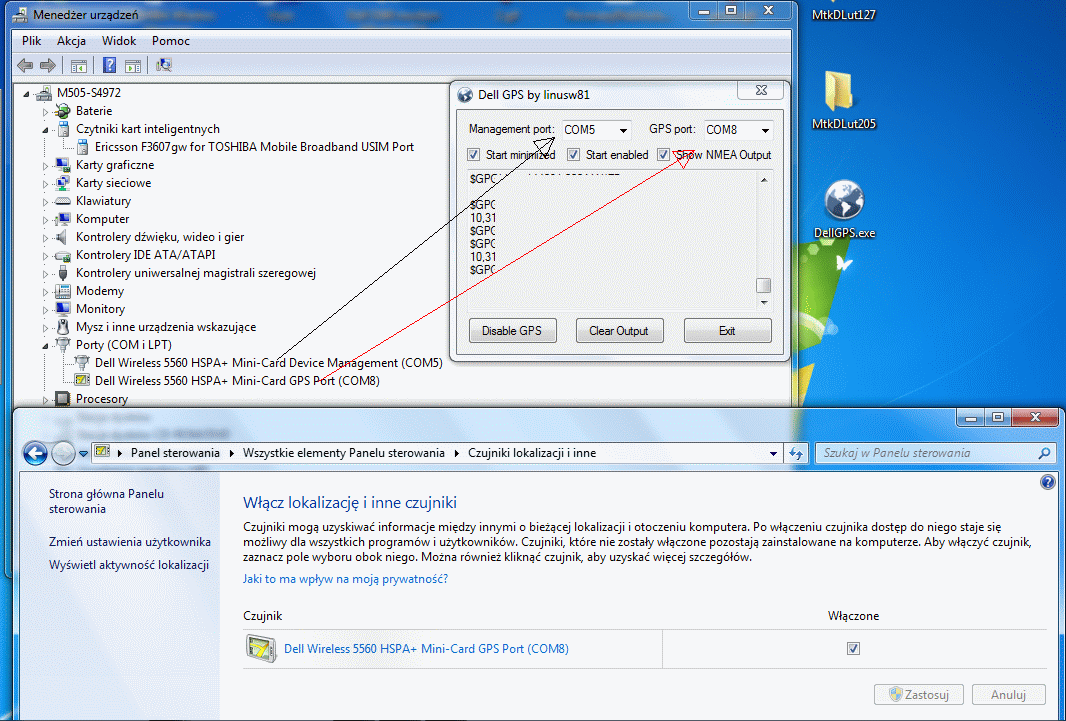The image size is (1066, 721).
Task: Select the Karty sieciowe icon
Action: (63, 183)
